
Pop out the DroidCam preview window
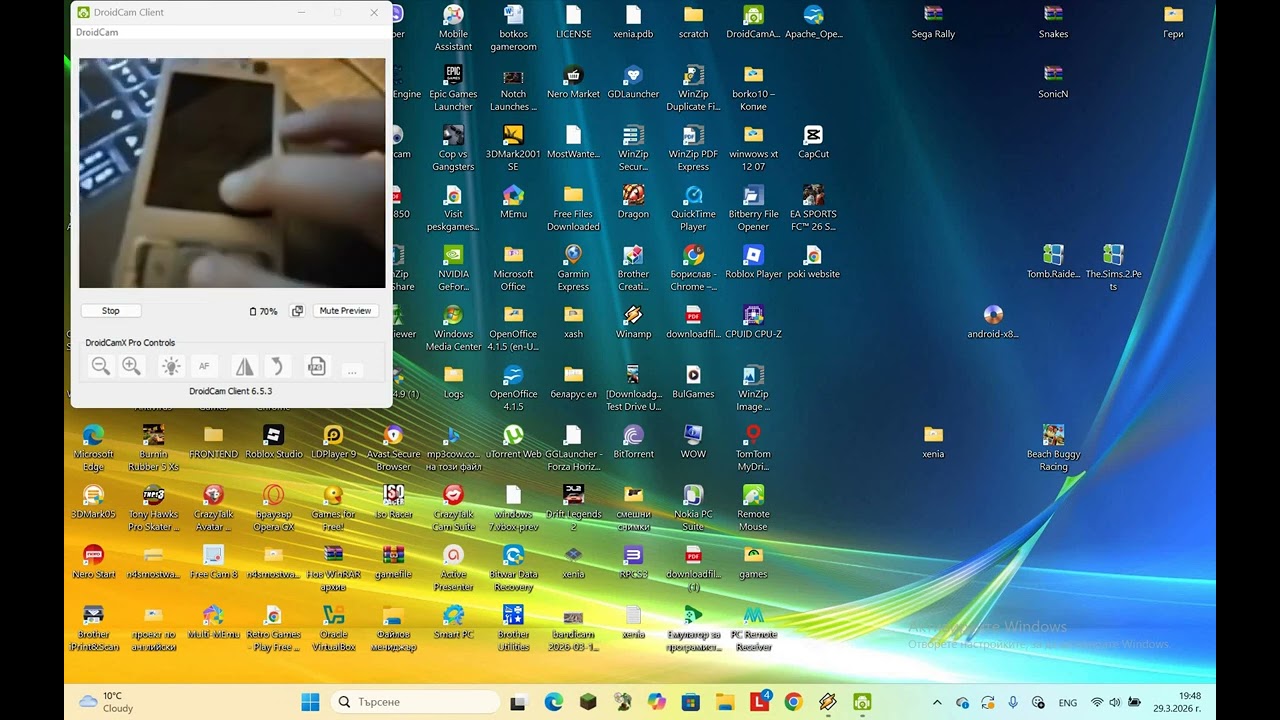[297, 311]
